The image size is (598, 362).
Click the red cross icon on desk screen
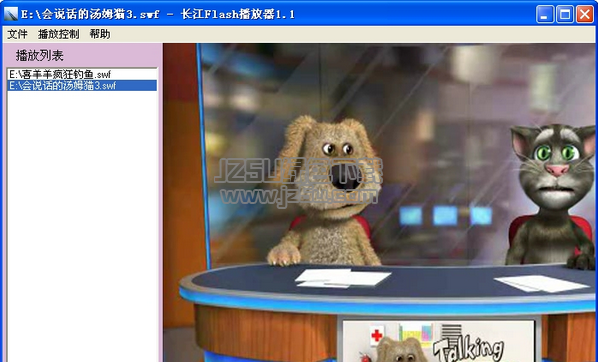tap(377, 336)
